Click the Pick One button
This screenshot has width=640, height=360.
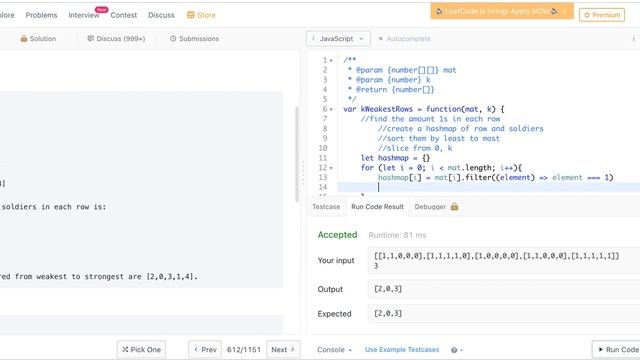click(x=141, y=350)
